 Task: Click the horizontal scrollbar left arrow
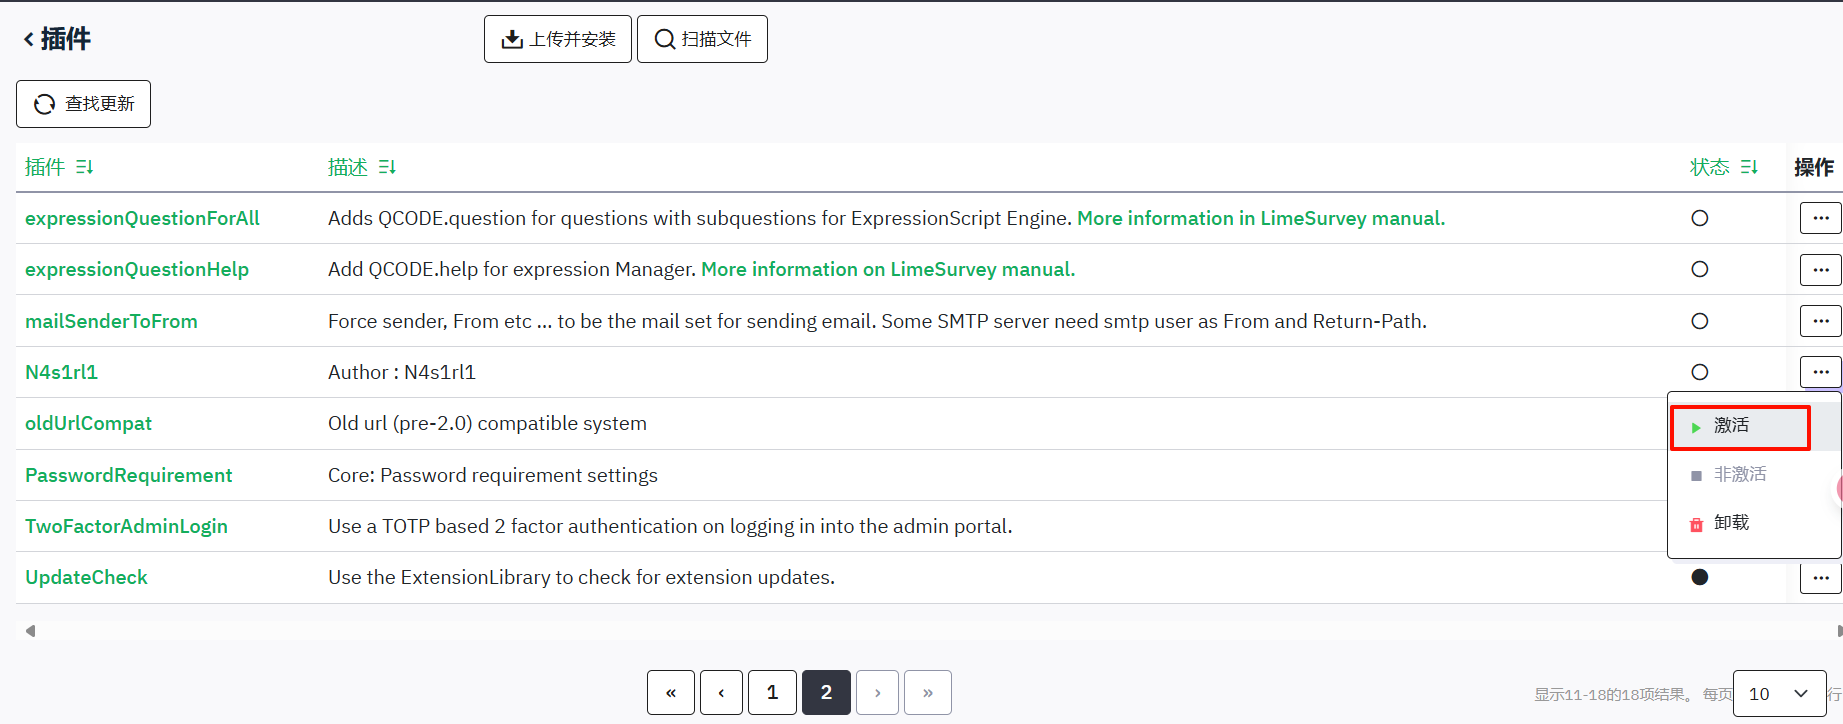click(x=30, y=631)
